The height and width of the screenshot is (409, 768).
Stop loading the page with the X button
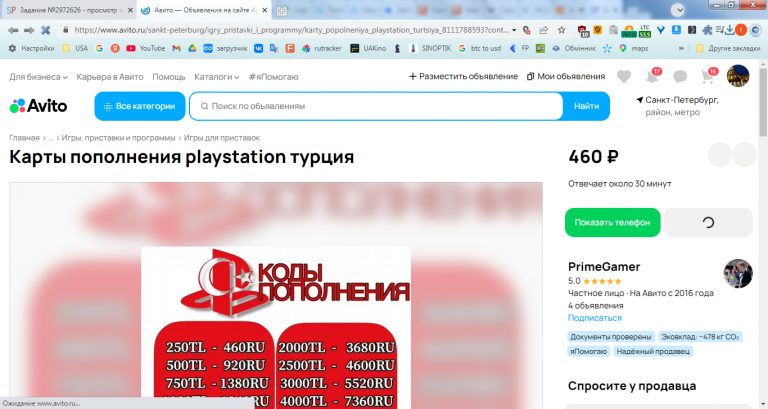tap(46, 30)
